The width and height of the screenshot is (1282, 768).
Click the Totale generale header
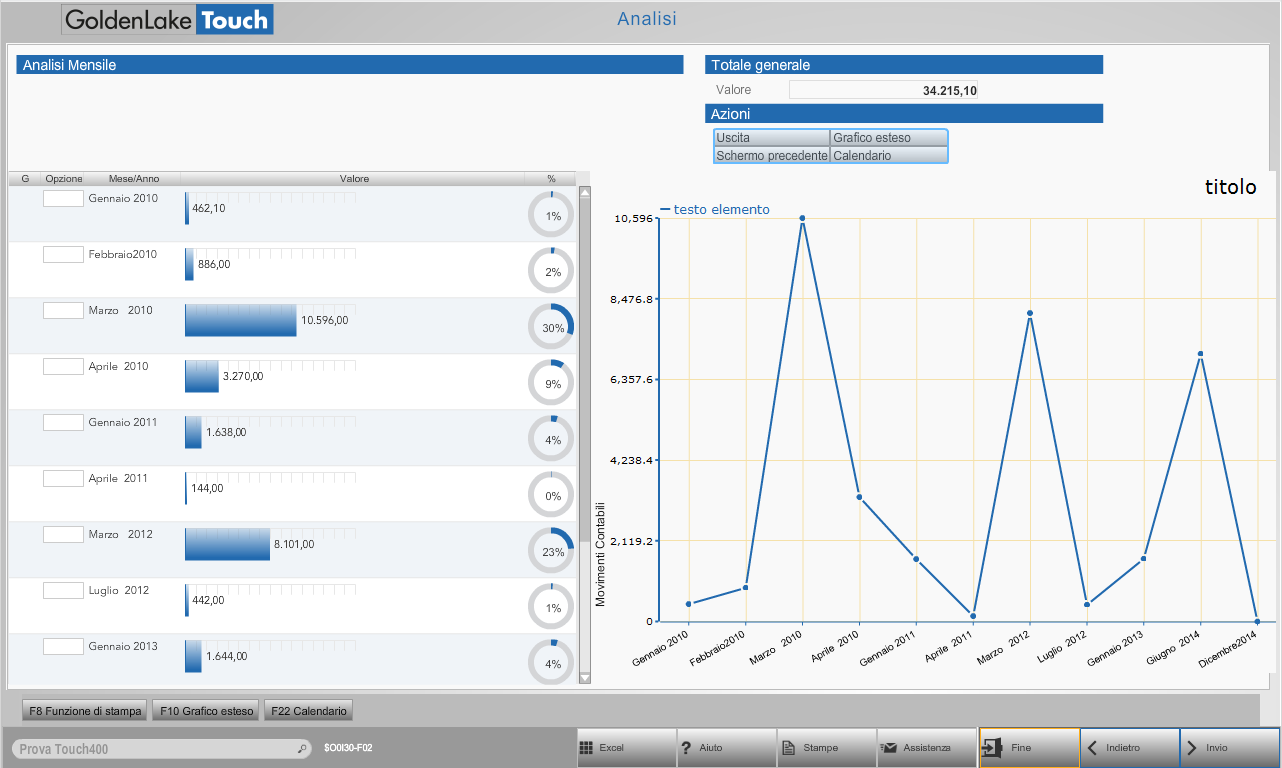tap(904, 65)
